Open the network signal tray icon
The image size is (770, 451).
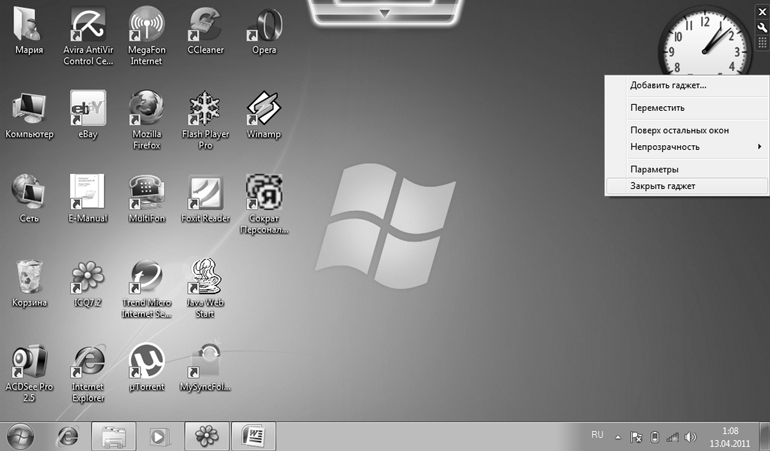672,437
